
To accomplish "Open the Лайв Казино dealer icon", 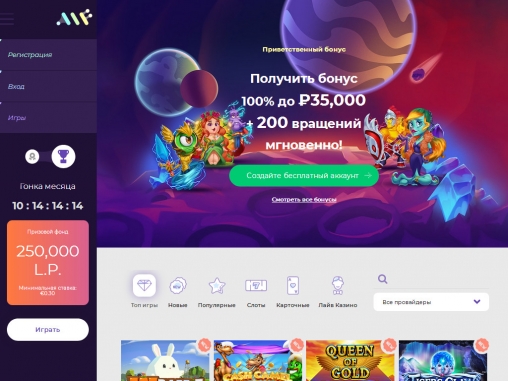I will pyautogui.click(x=338, y=285).
